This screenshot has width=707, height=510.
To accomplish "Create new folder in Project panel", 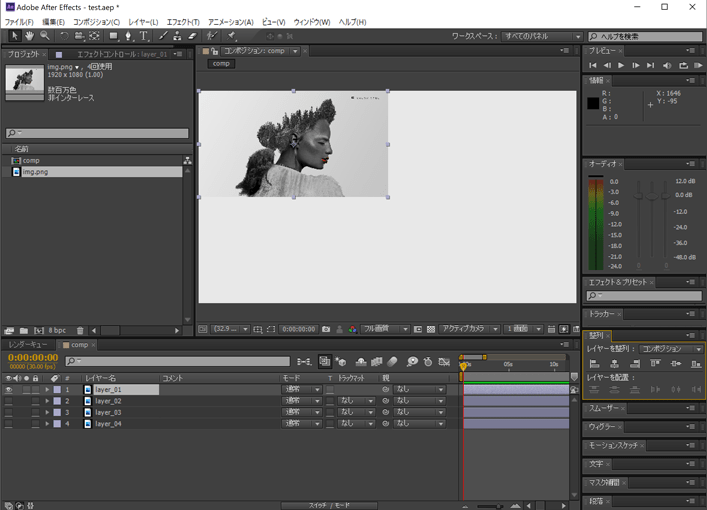I will (24, 331).
